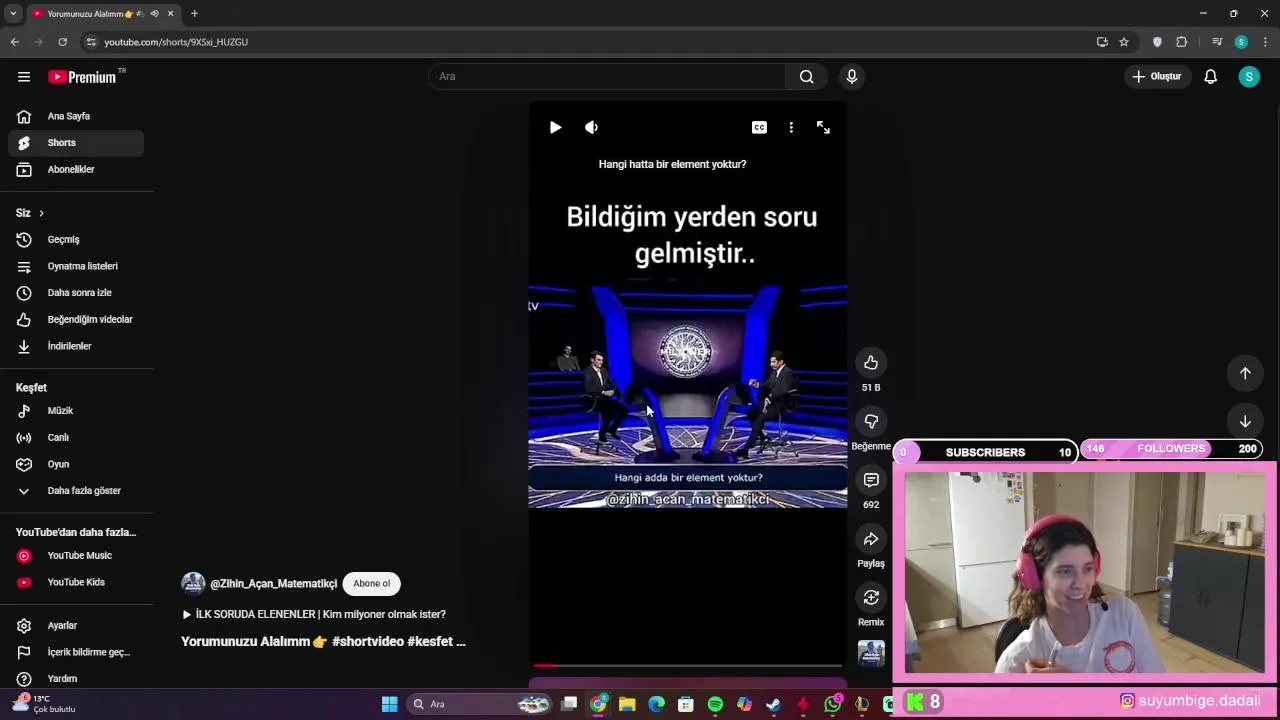Play the paused Short video
This screenshot has height=720, width=1280.
pos(555,128)
